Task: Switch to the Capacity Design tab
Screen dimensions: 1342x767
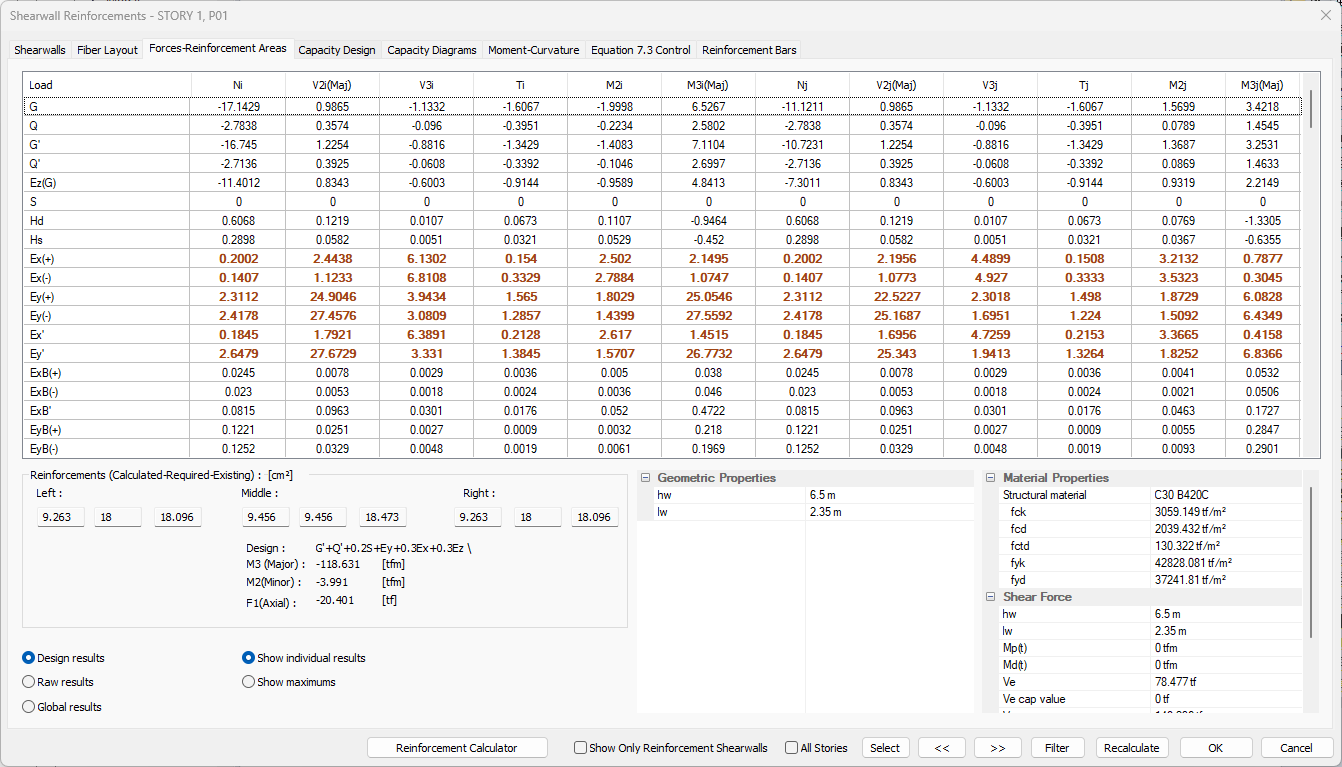Action: [x=337, y=50]
